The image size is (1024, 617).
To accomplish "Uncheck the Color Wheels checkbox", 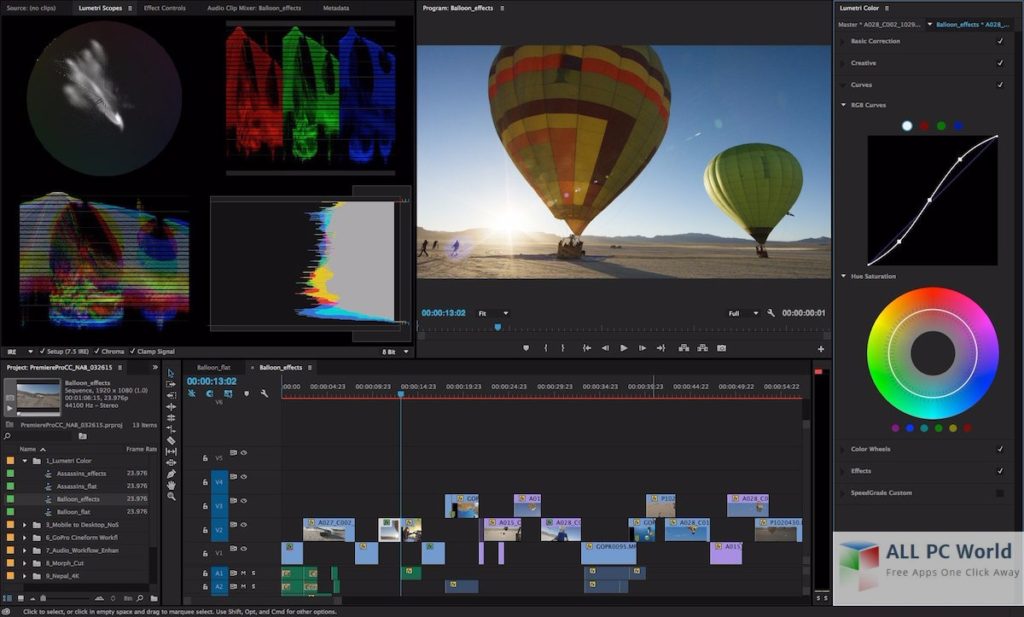I will click(1000, 449).
